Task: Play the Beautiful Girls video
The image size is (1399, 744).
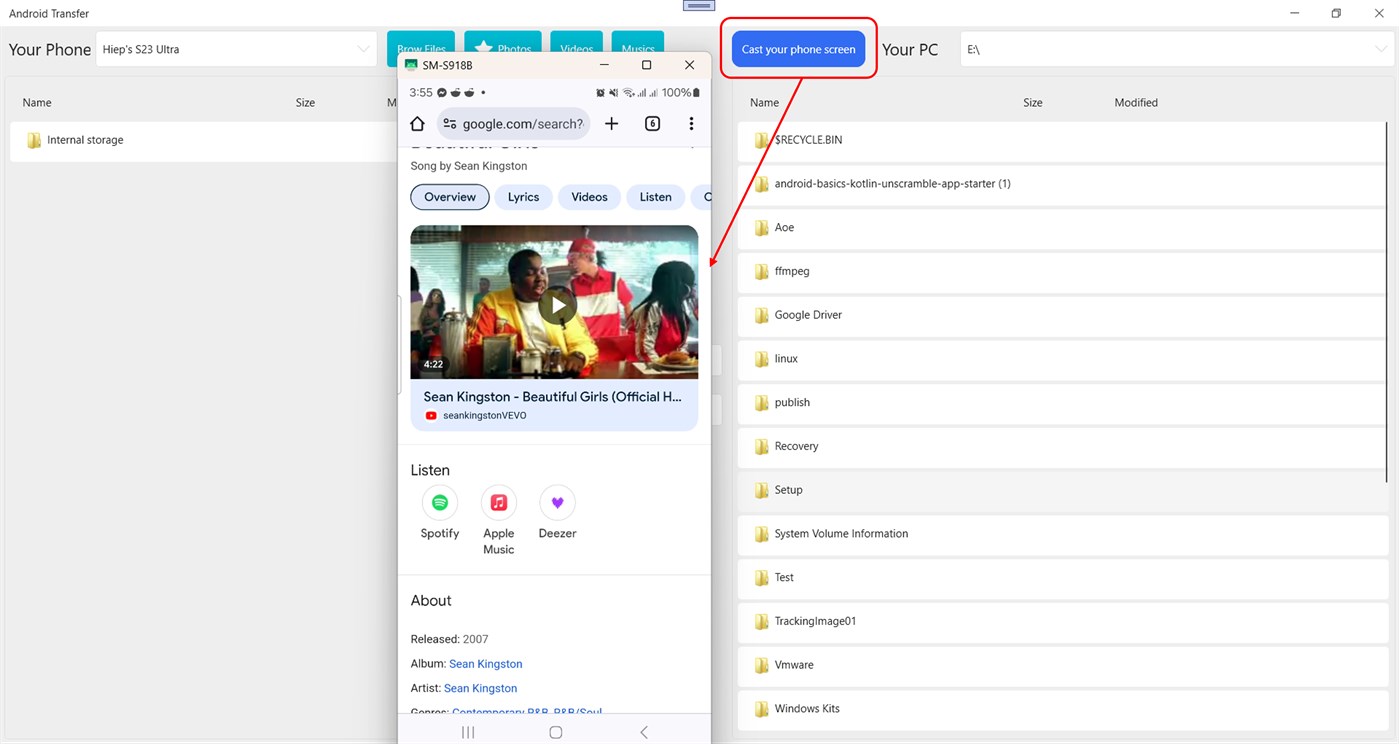Action: (x=556, y=304)
